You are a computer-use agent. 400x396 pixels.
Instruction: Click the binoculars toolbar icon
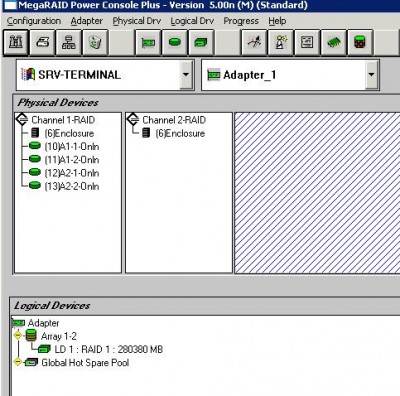(16, 42)
